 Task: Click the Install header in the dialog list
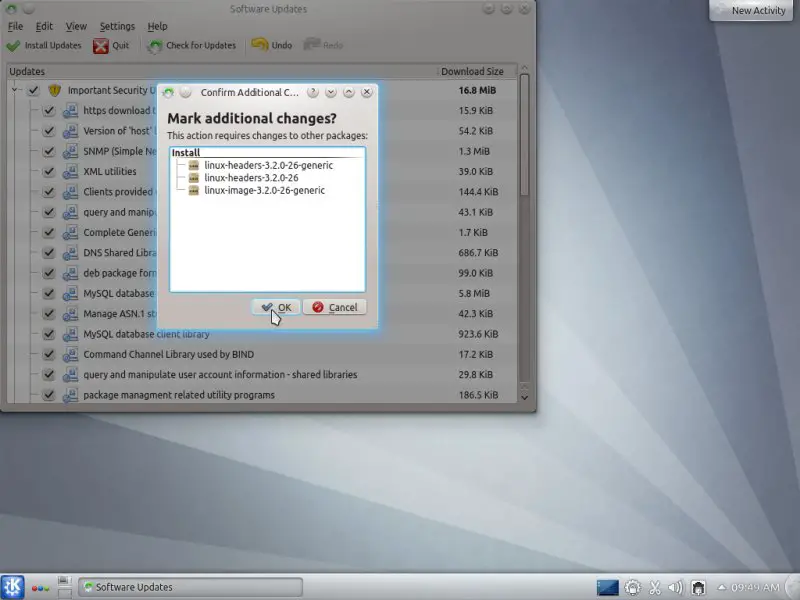pyautogui.click(x=267, y=153)
